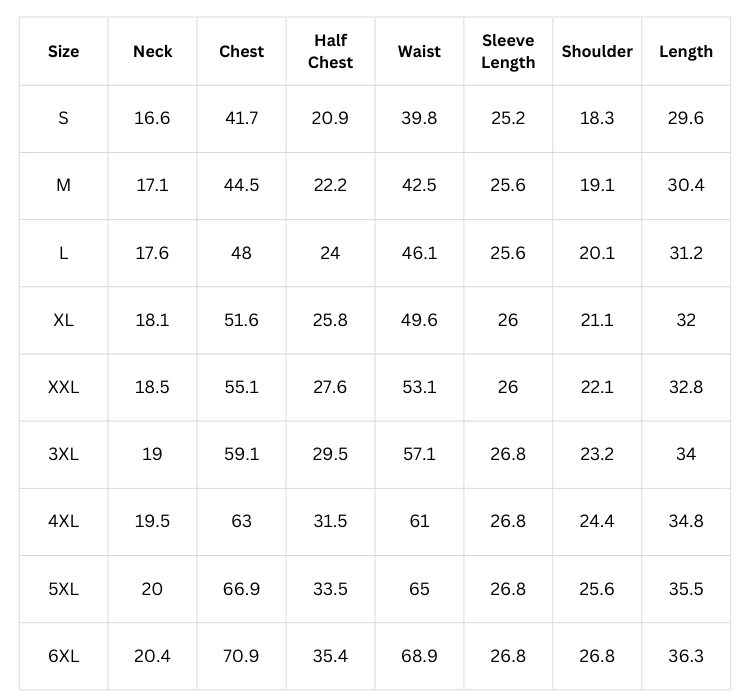Select the waist value 46.1

point(419,253)
